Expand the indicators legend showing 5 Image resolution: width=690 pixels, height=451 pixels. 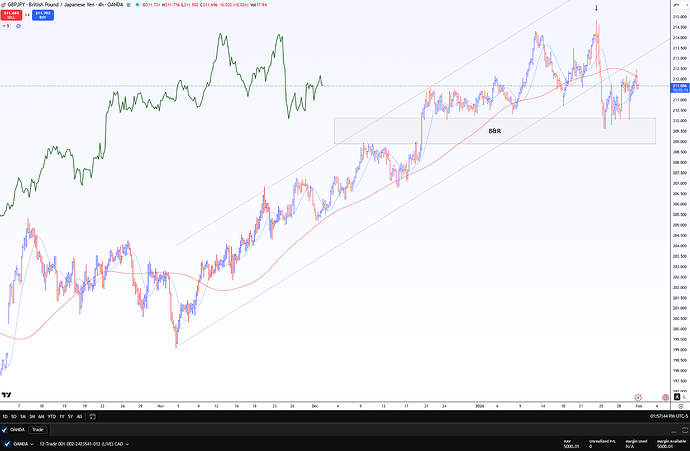coord(5,26)
